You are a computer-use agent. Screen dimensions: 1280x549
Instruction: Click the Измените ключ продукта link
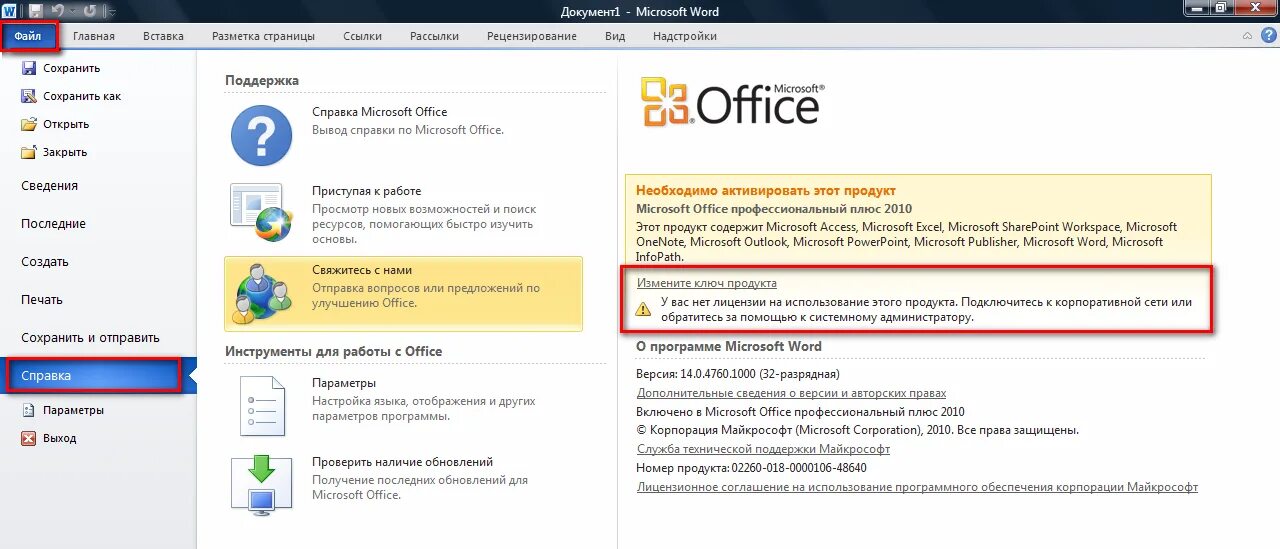pos(707,283)
